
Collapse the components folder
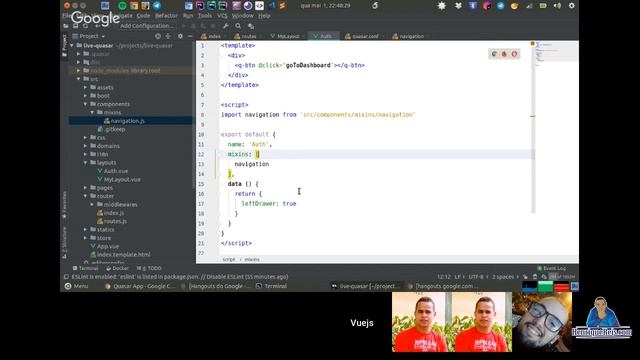85,104
